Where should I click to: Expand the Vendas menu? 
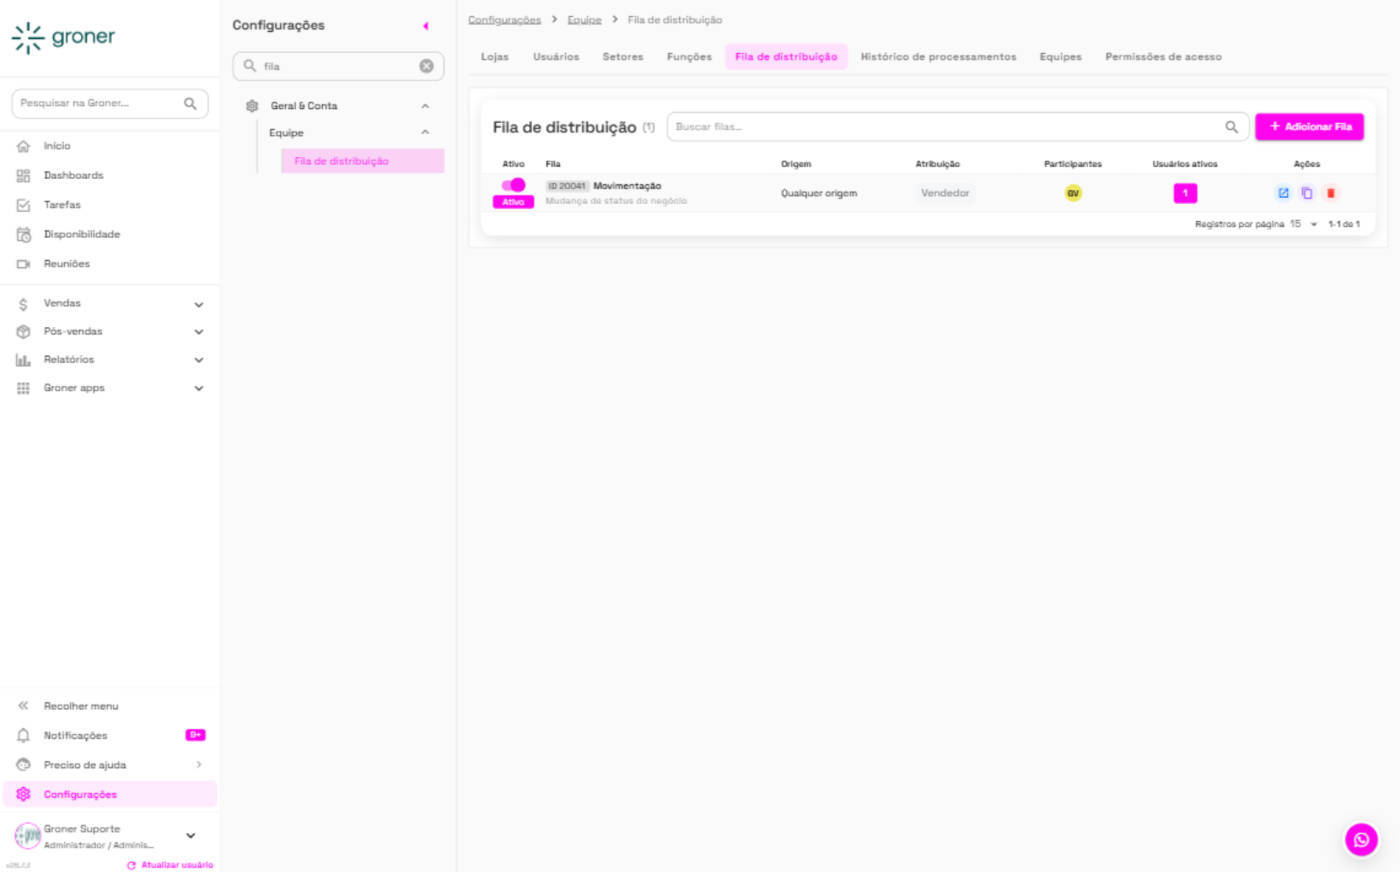(109, 303)
